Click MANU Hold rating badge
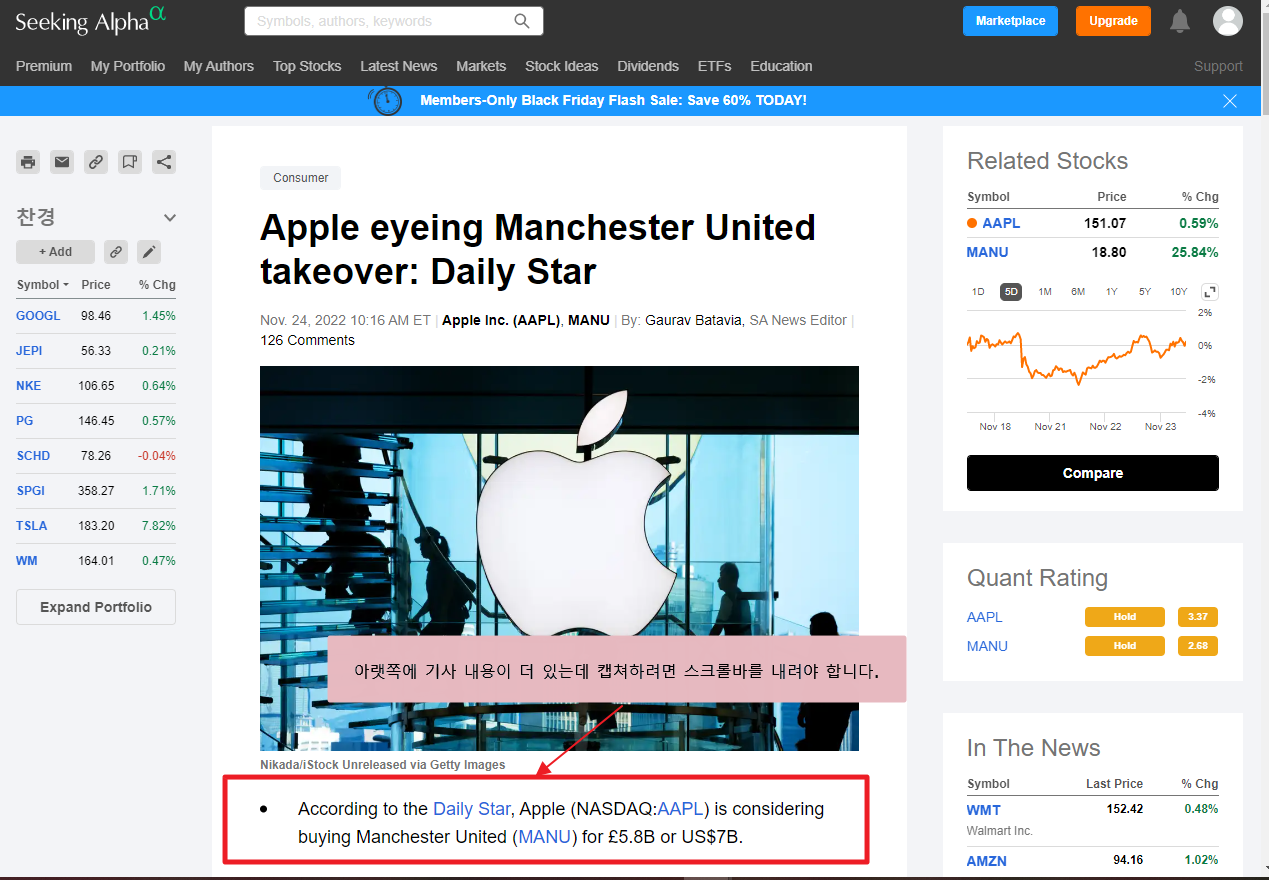 click(1125, 646)
